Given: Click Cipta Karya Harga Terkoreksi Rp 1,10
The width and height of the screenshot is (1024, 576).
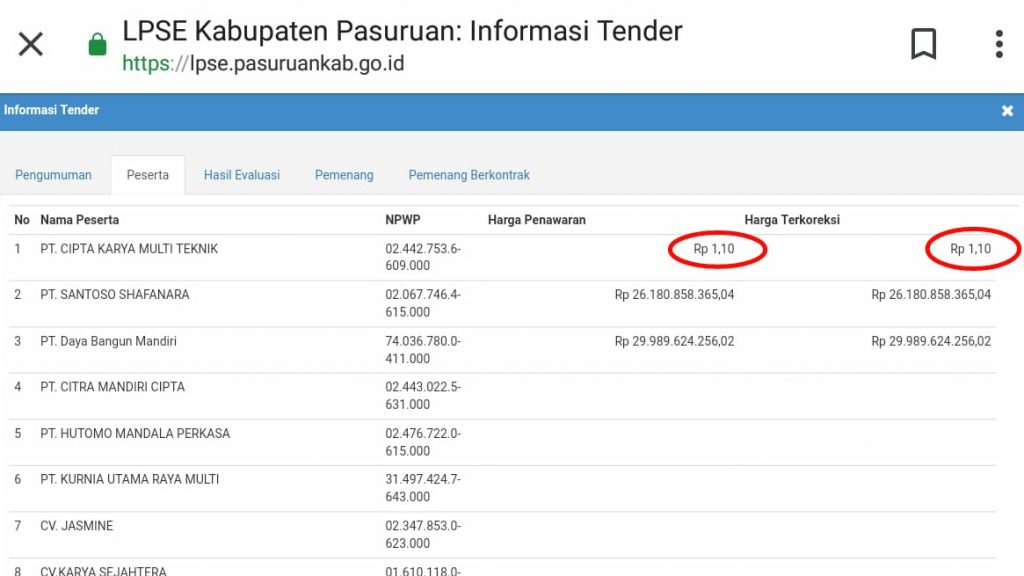Looking at the screenshot, I should pos(970,249).
